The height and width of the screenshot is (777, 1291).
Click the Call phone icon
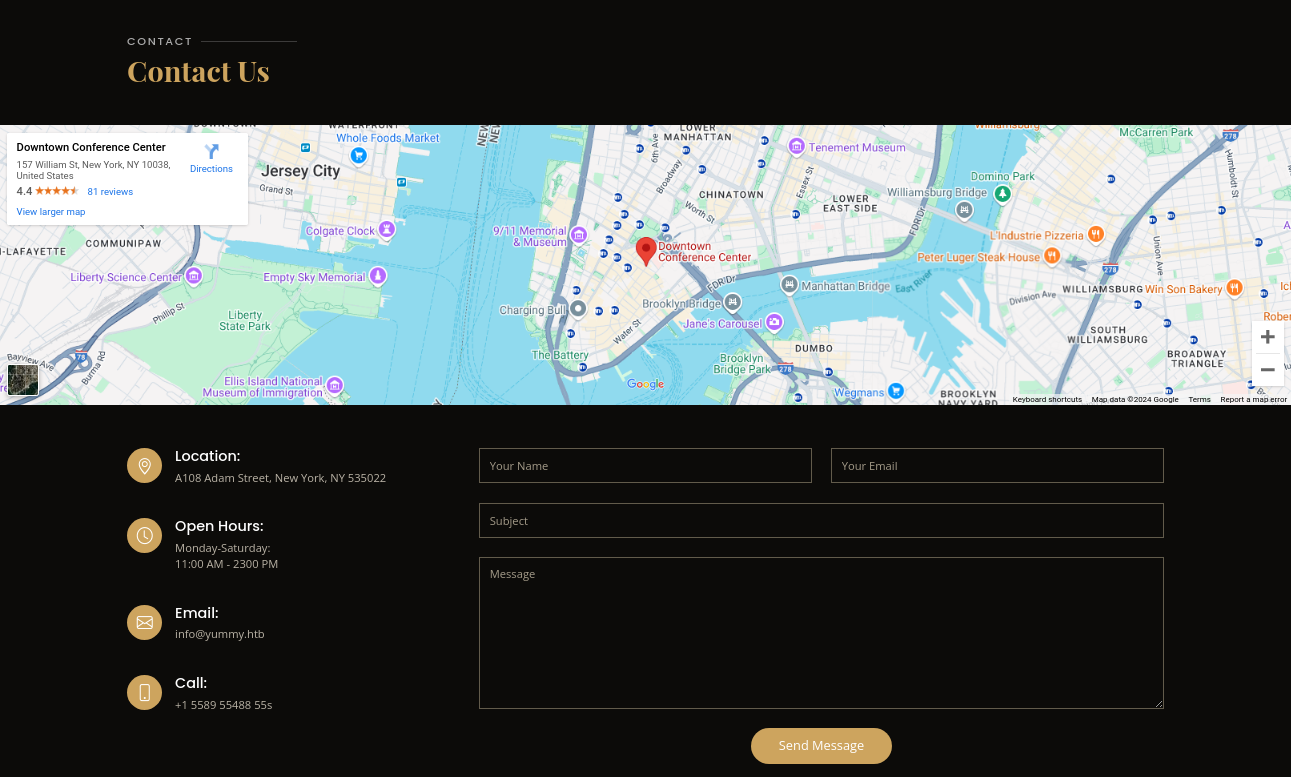[x=144, y=692]
